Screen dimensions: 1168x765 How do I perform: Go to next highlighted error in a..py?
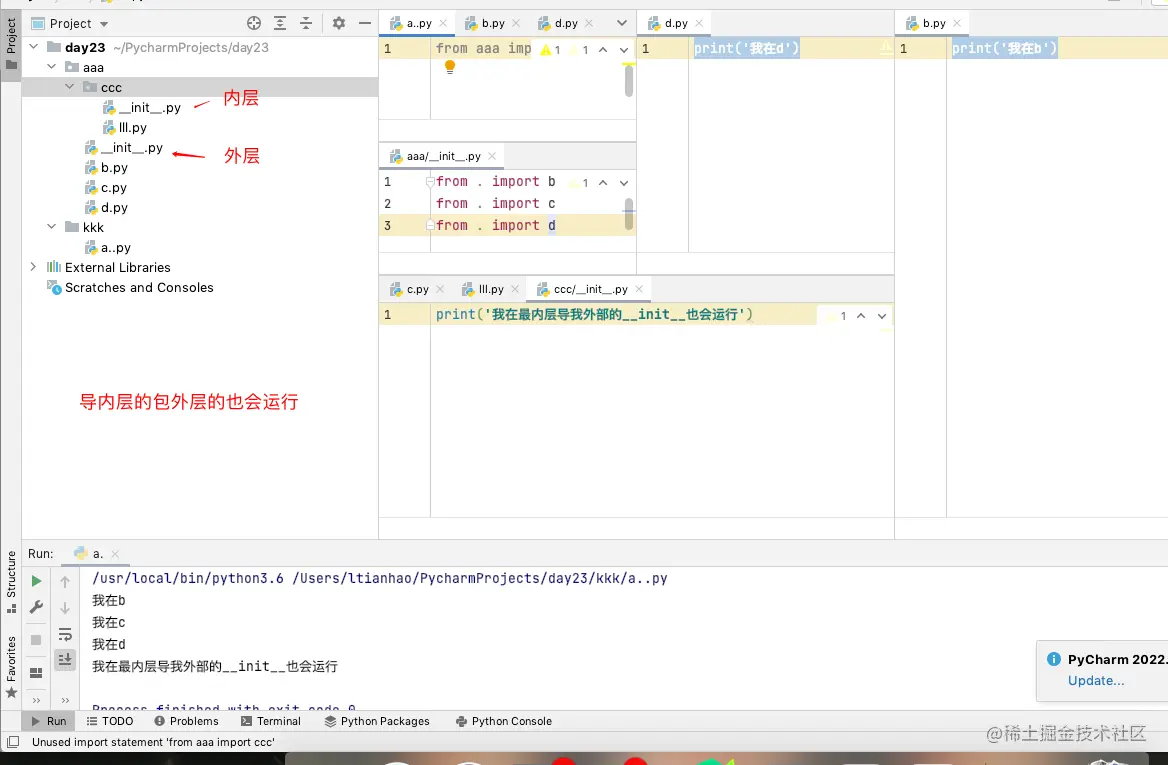[x=623, y=50]
